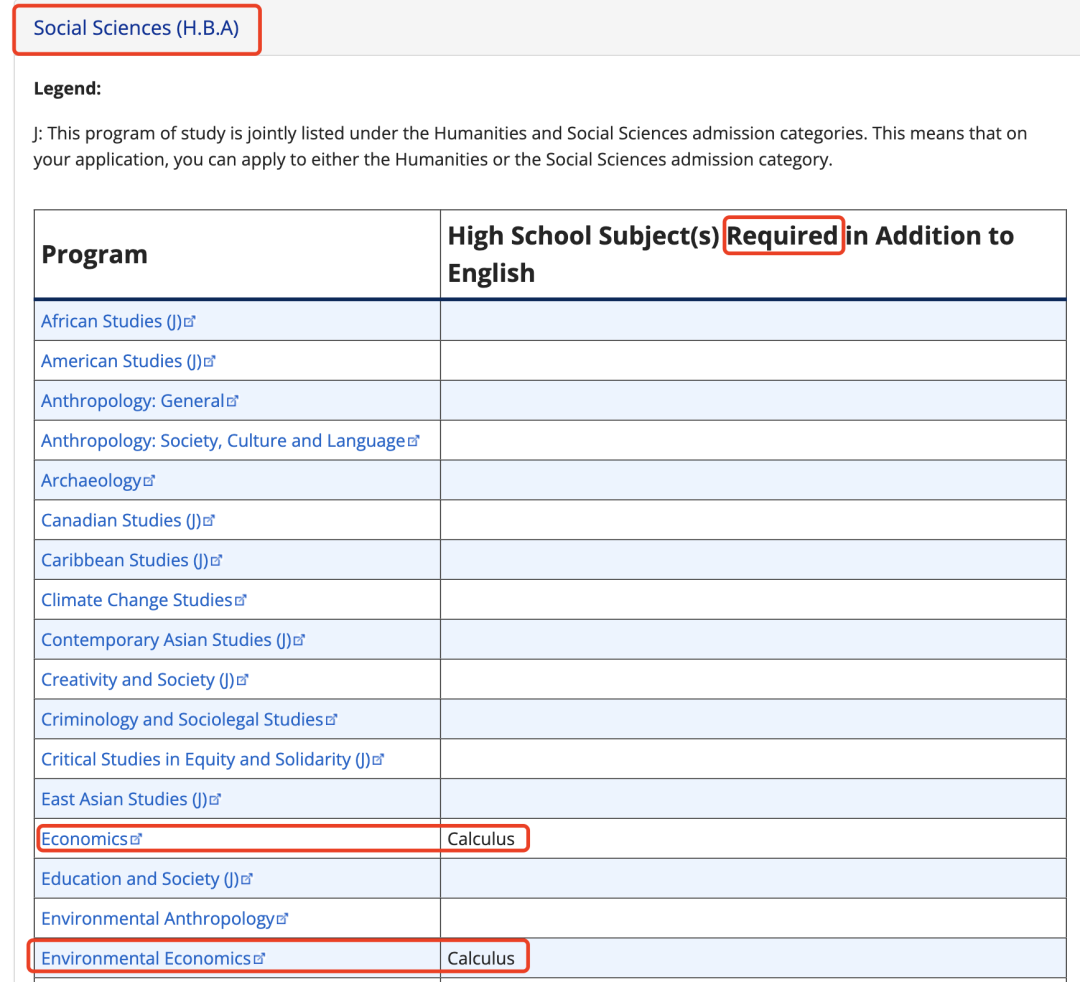Open the Caribbean Studies program link
The width and height of the screenshot is (1080, 982).
pyautogui.click(x=123, y=560)
